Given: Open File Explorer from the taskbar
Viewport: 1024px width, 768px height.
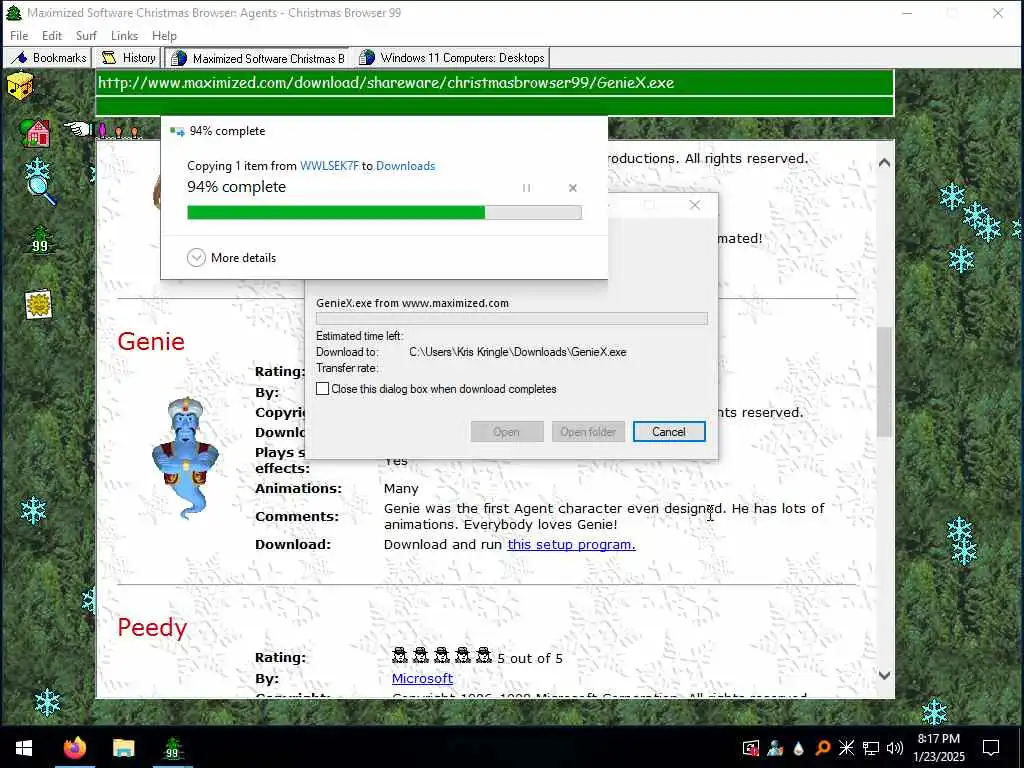Looking at the screenshot, I should coord(123,747).
